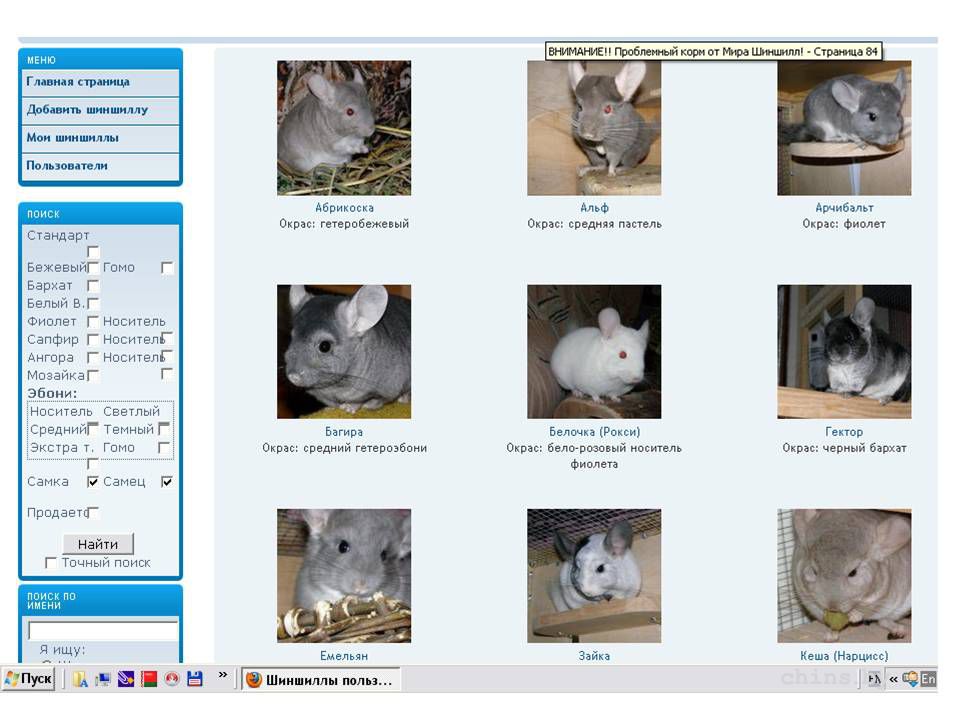The height and width of the screenshot is (720, 960).
Task: Uncheck the Самец checkbox
Action: click(167, 482)
